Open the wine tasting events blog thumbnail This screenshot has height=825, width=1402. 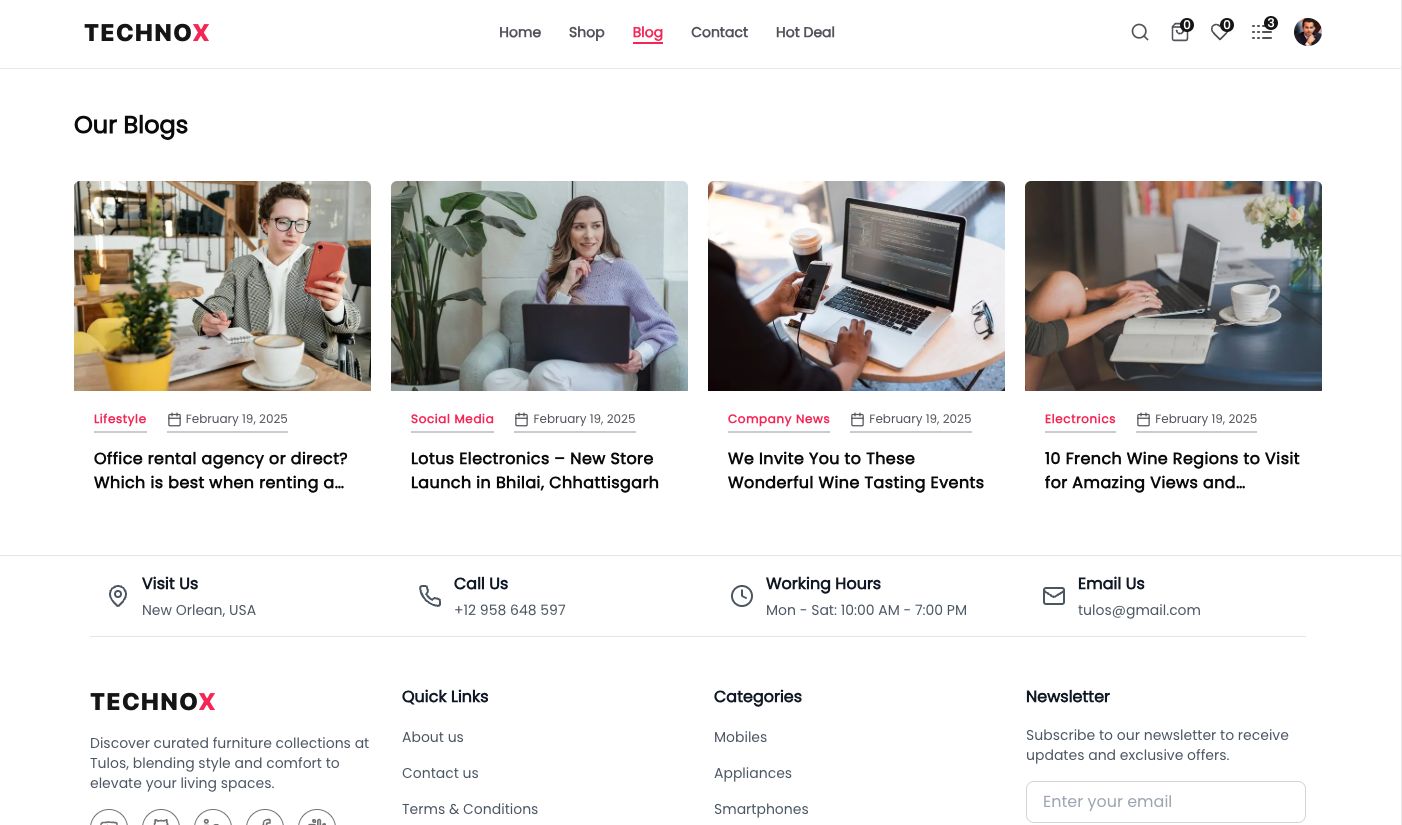coord(856,286)
